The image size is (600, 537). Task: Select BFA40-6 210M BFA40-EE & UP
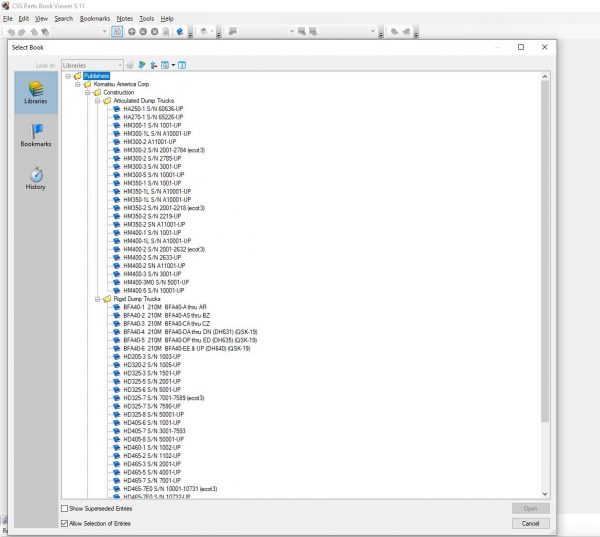(x=187, y=348)
